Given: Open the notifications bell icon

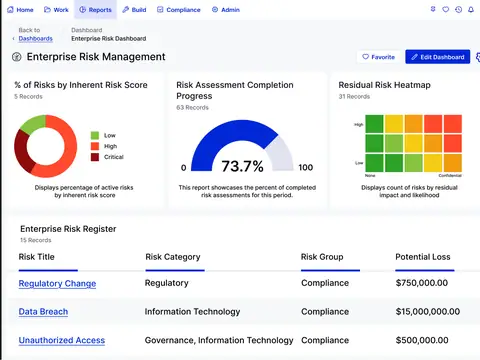Looking at the screenshot, I should tap(471, 9).
